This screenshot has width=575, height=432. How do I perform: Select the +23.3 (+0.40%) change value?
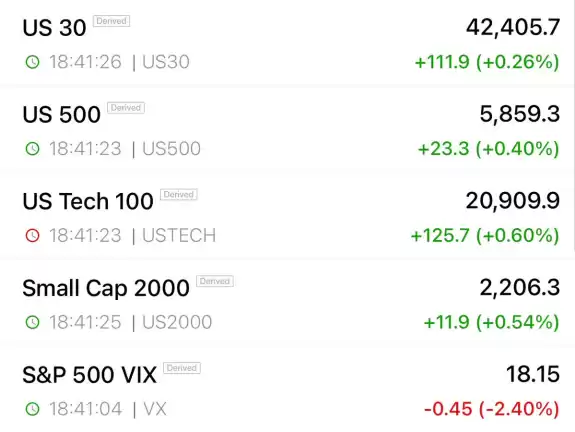pos(488,149)
